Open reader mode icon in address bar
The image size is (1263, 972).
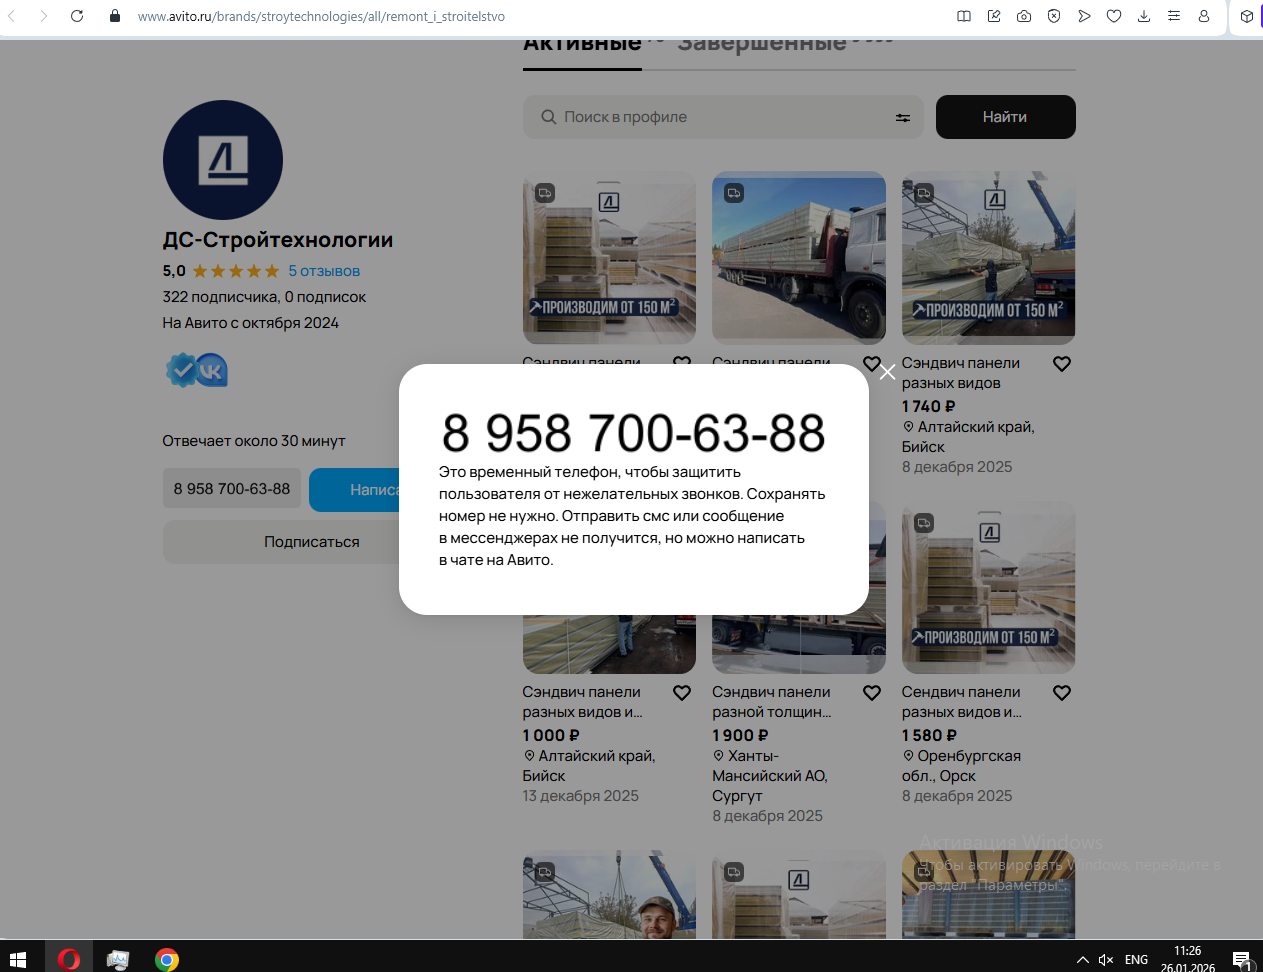pos(964,16)
